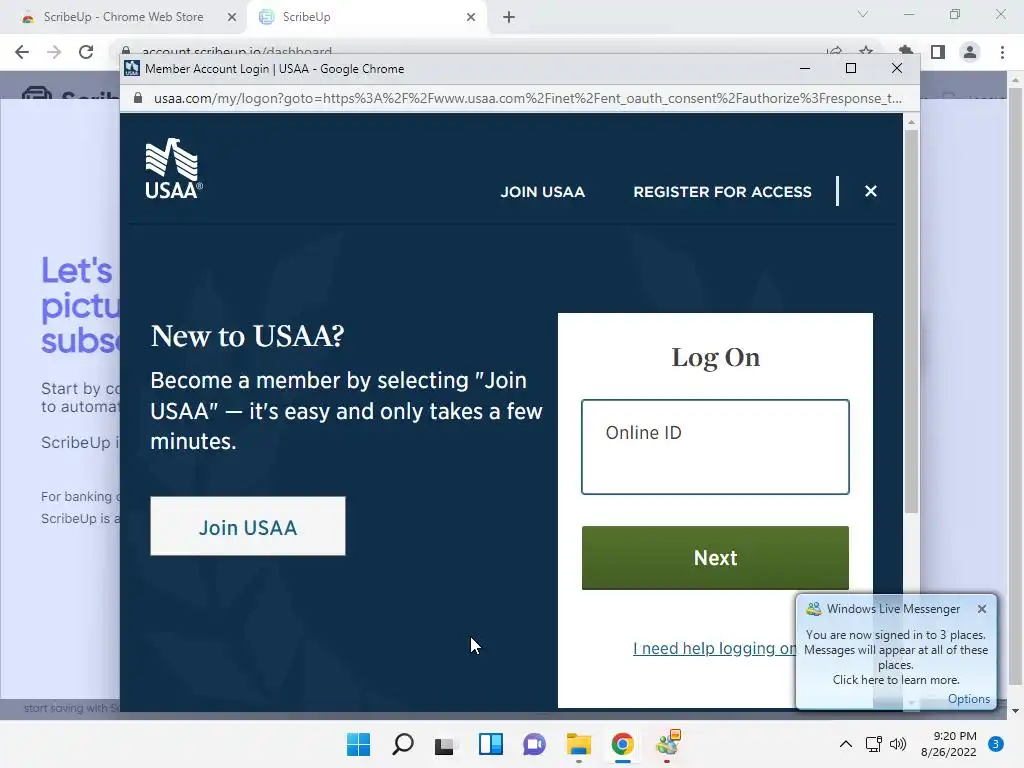This screenshot has height=768, width=1024.
Task: Focus the Online ID input field
Action: (715, 447)
